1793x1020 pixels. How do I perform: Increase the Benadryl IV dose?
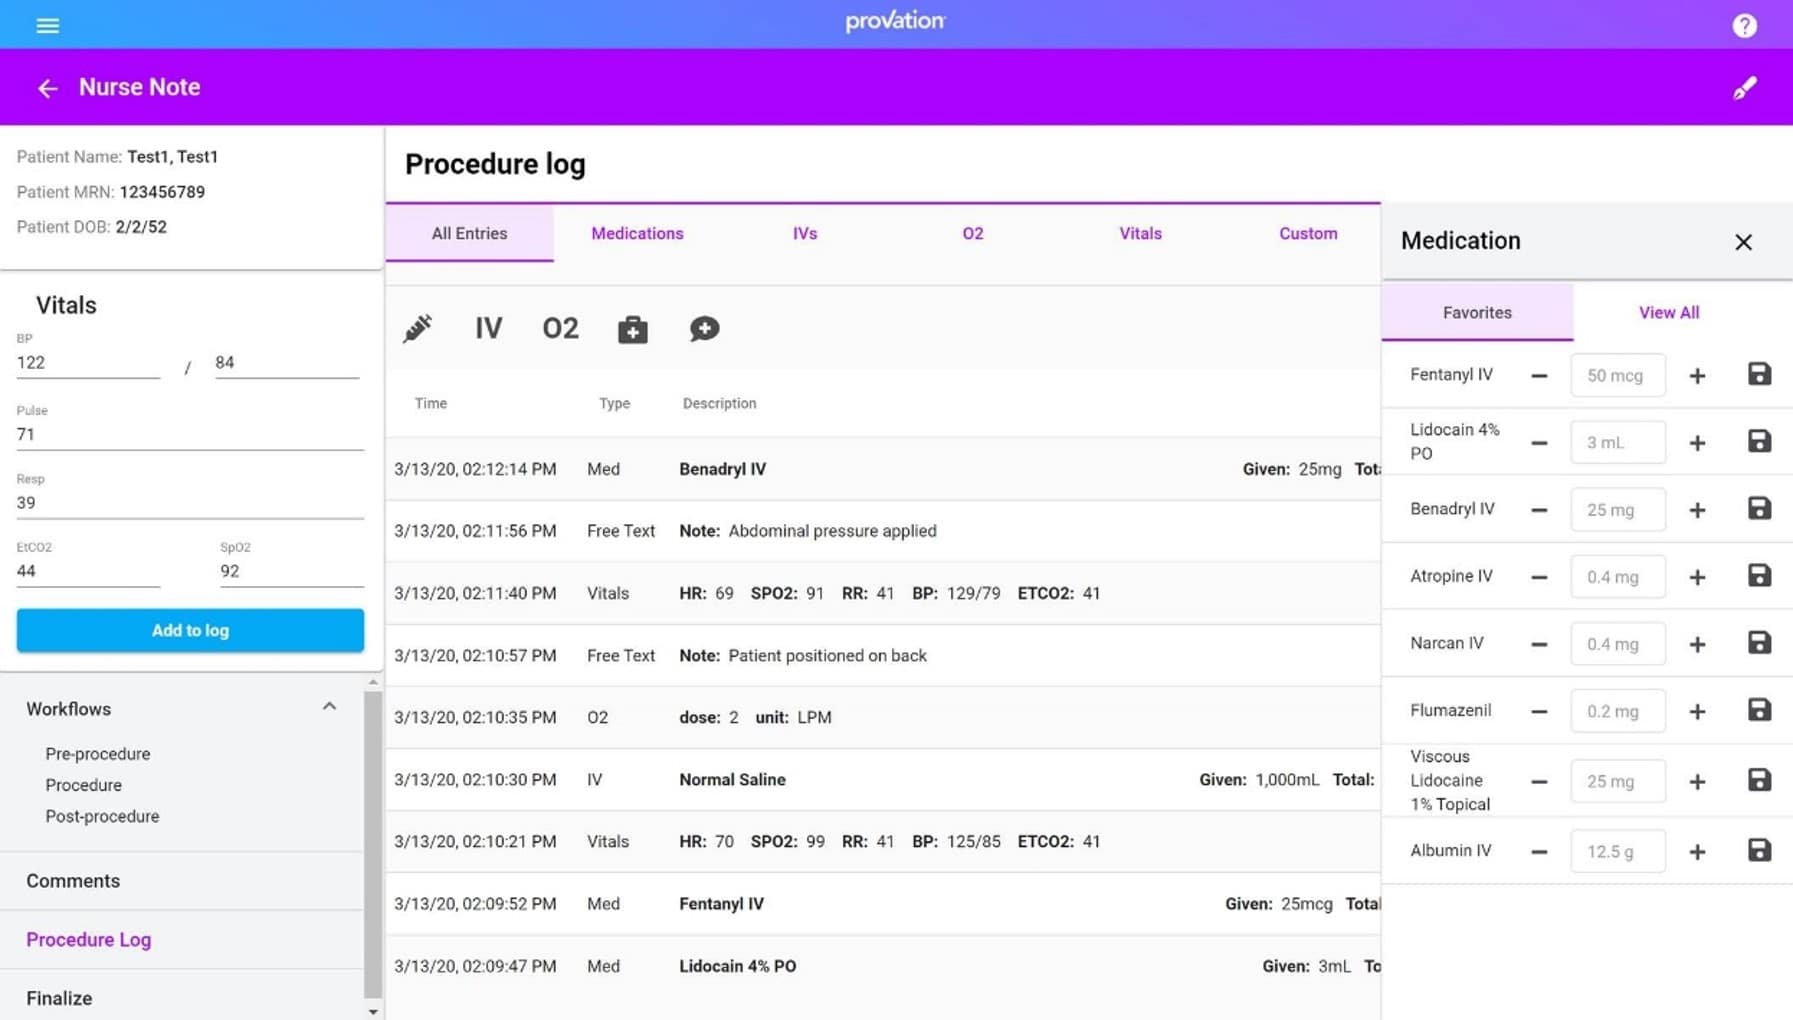coord(1697,510)
